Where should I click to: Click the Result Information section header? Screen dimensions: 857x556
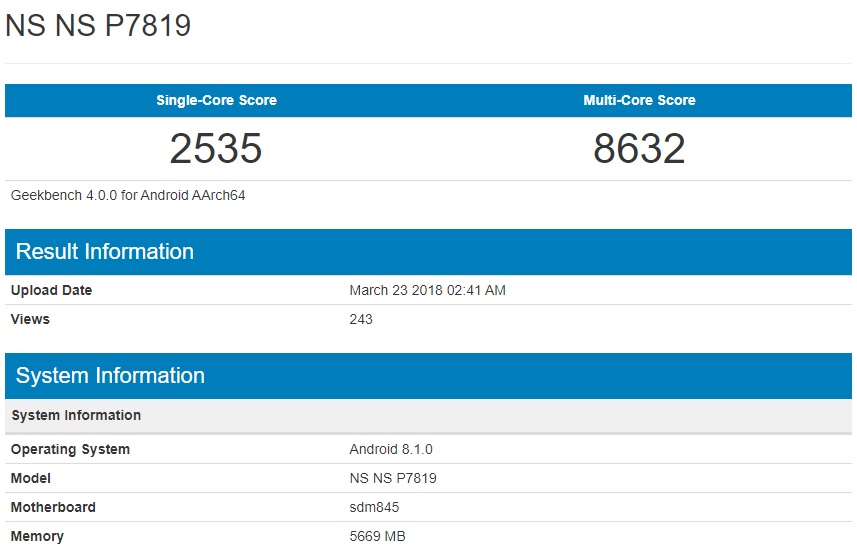[x=105, y=252]
